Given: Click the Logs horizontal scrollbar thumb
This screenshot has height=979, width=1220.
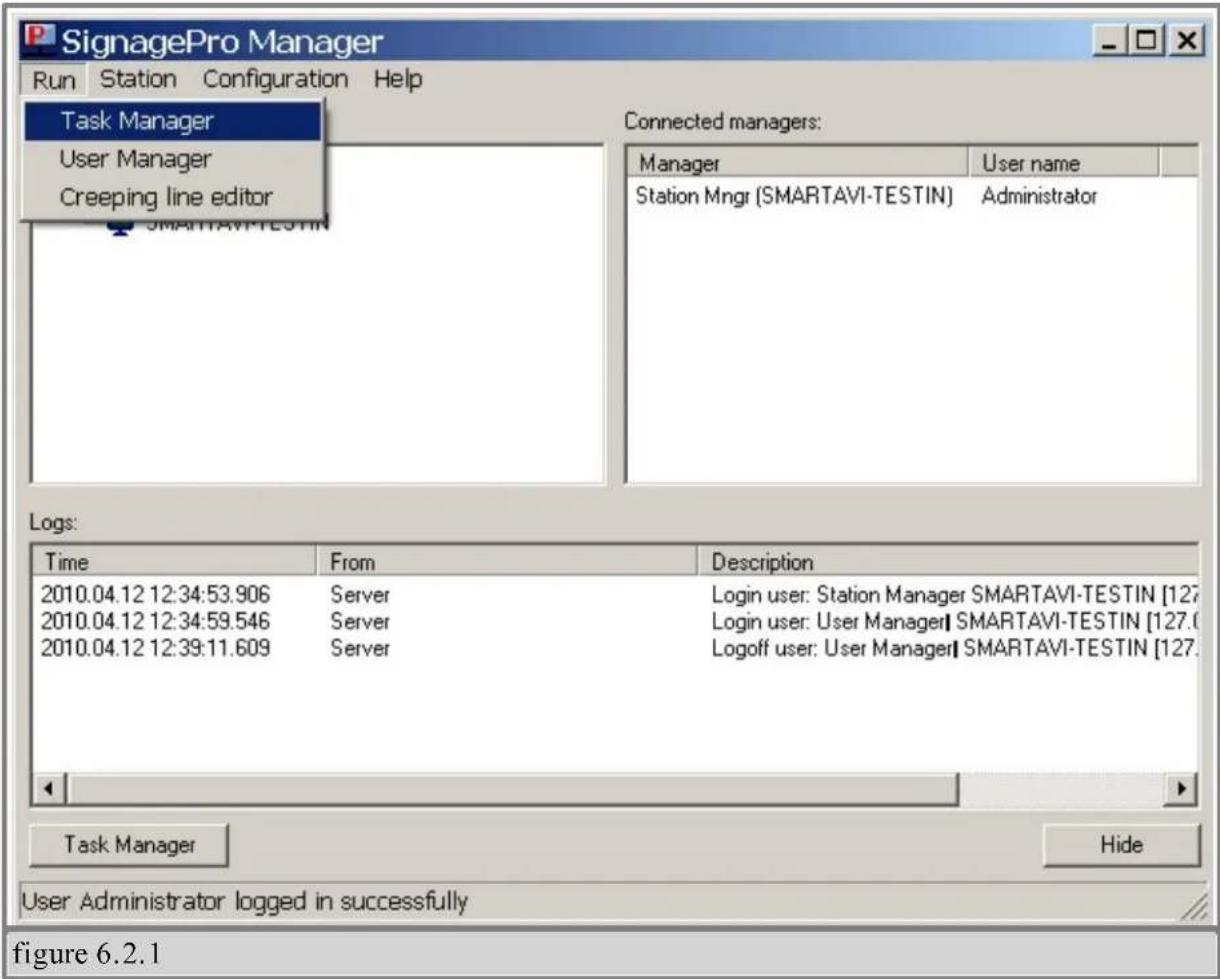Looking at the screenshot, I should pos(513,790).
